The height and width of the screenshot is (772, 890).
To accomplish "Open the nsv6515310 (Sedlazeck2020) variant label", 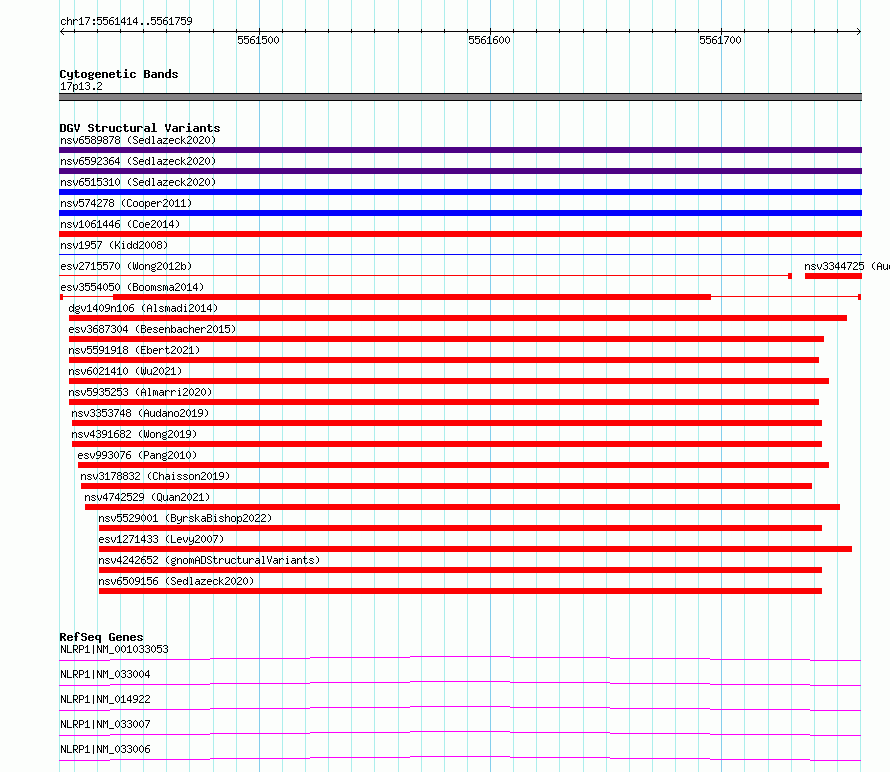I will [138, 182].
